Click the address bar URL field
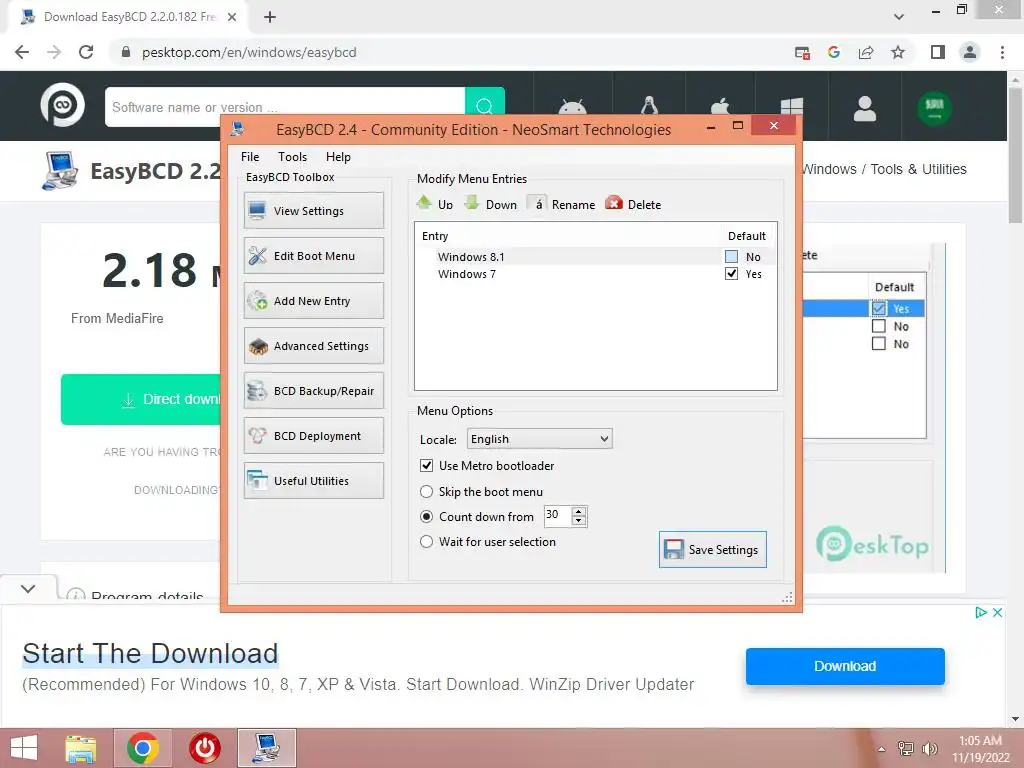Image resolution: width=1024 pixels, height=768 pixels. click(451, 52)
